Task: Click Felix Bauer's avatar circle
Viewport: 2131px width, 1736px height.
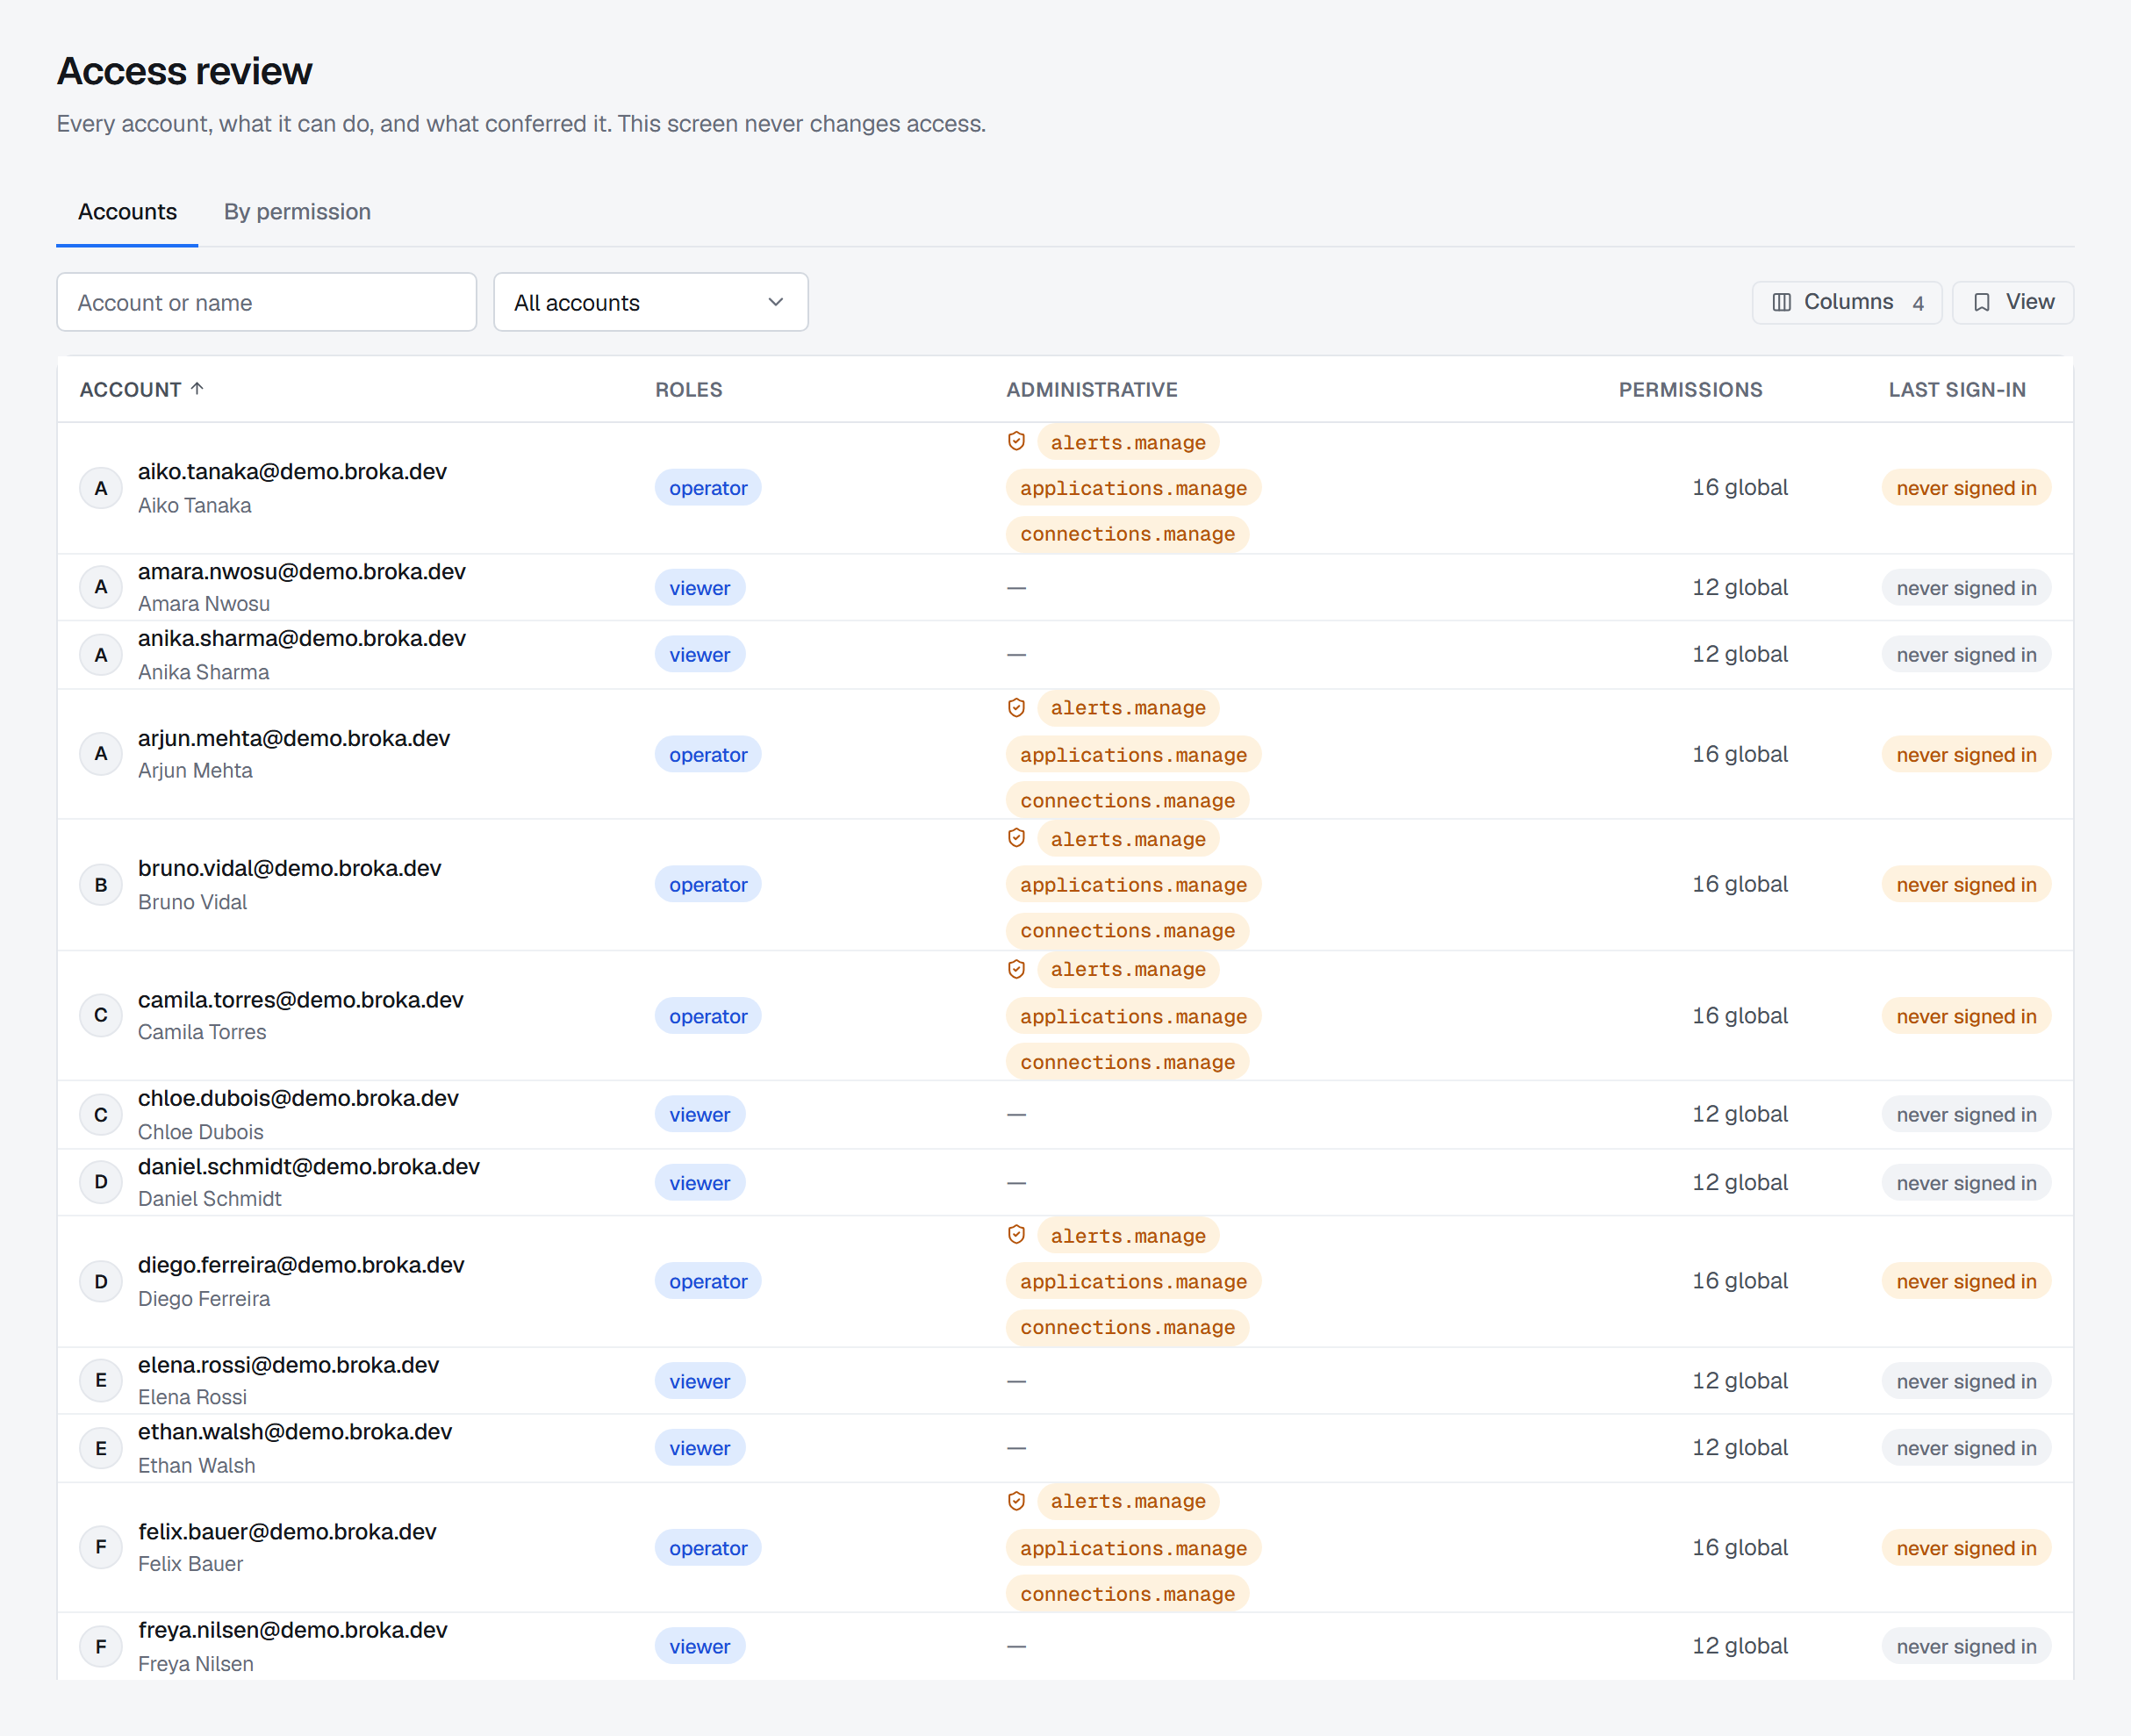Action: [101, 1547]
